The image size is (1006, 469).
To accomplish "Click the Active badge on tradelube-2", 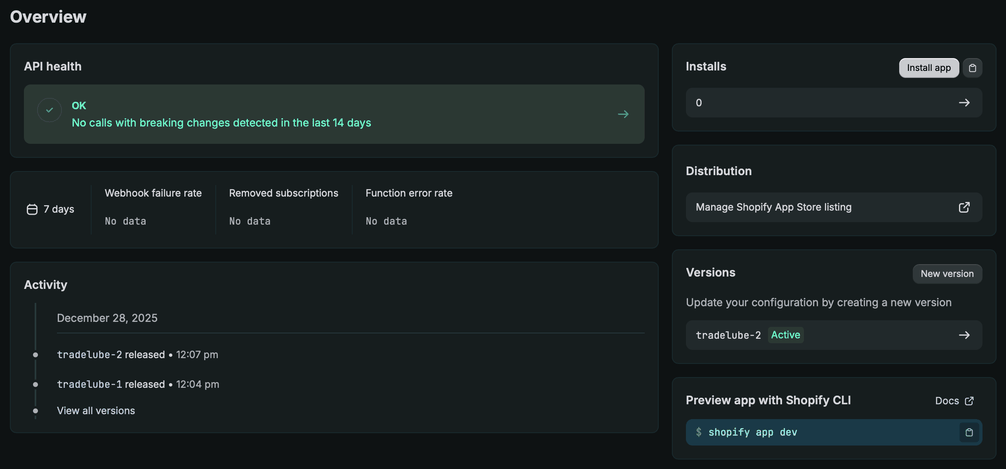I will 786,335.
